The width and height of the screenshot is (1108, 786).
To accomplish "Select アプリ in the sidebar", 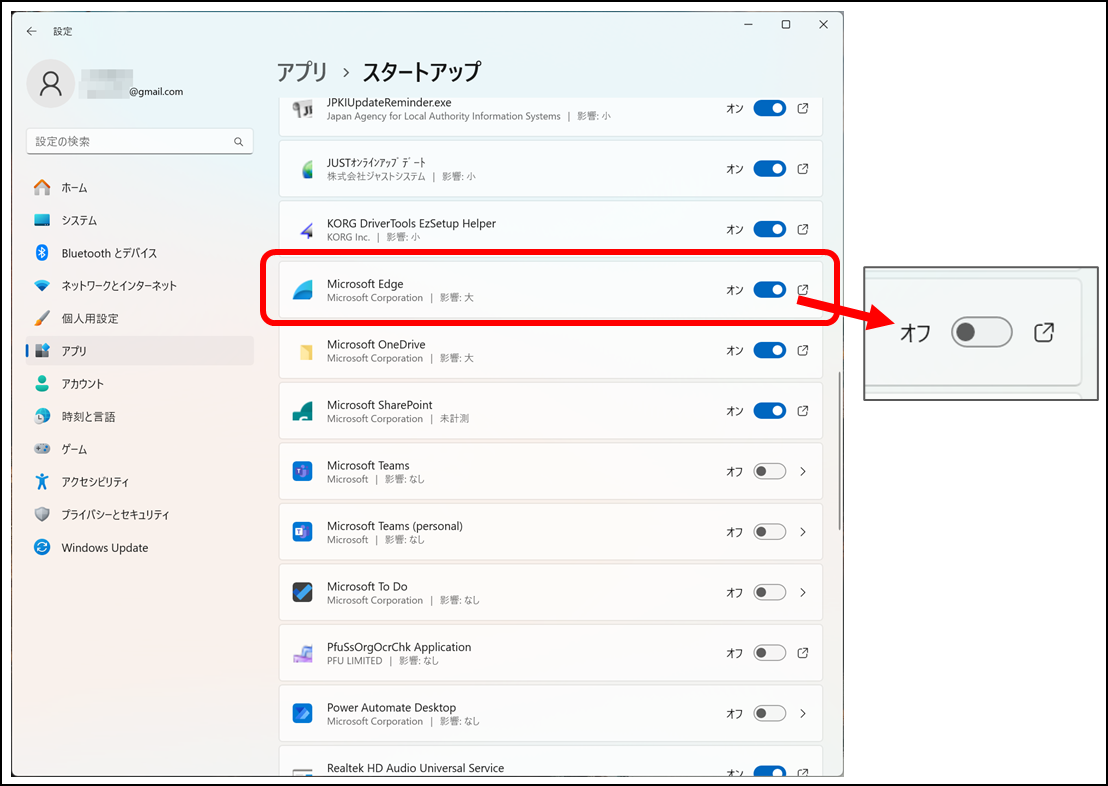I will (140, 351).
